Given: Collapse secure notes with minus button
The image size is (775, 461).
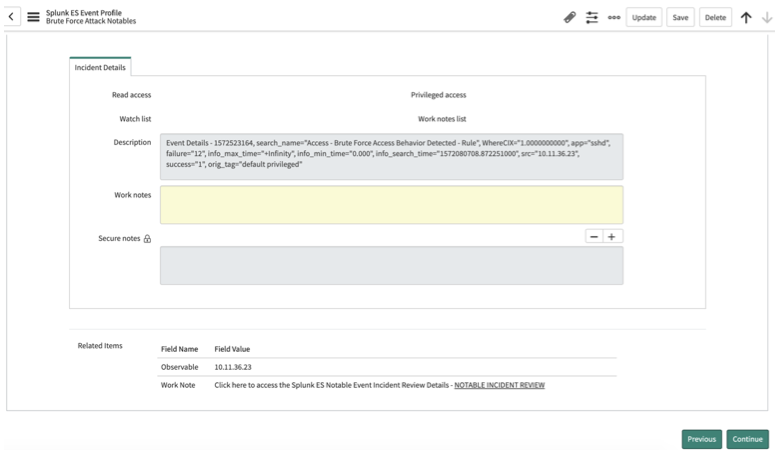Looking at the screenshot, I should [594, 237].
